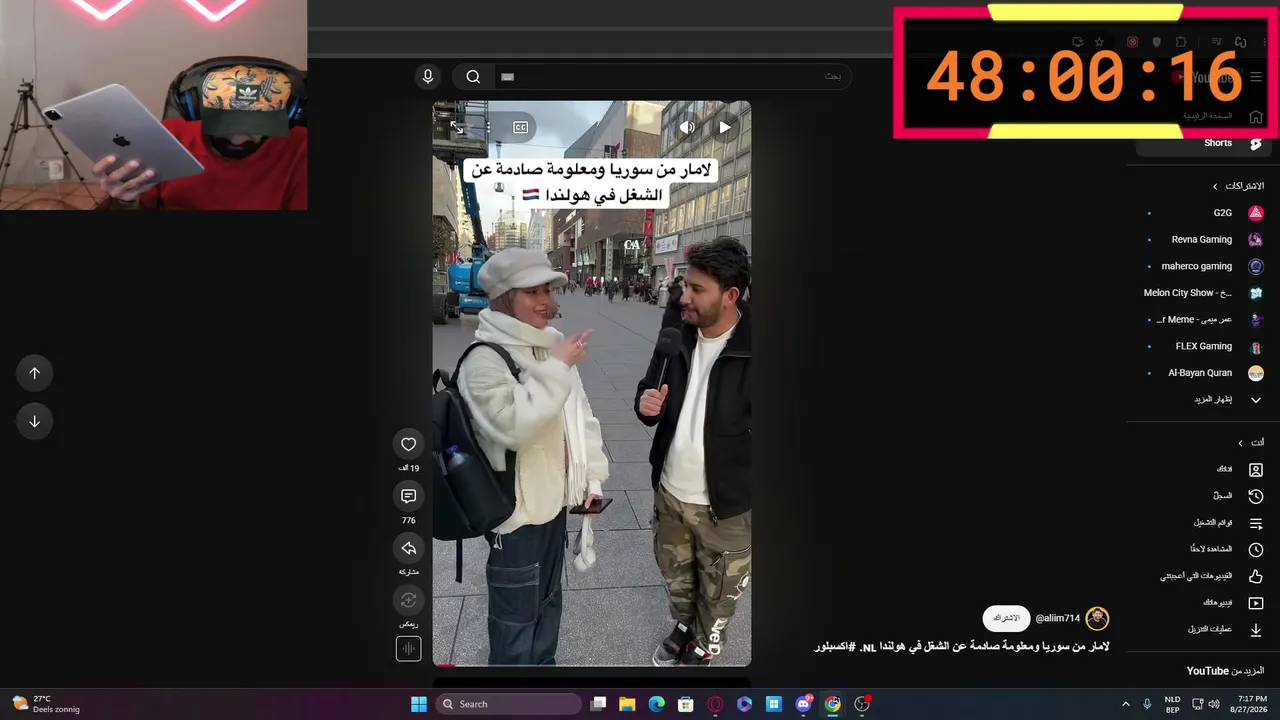Submit with the search magnifier button
The image size is (1280, 720).
click(473, 76)
